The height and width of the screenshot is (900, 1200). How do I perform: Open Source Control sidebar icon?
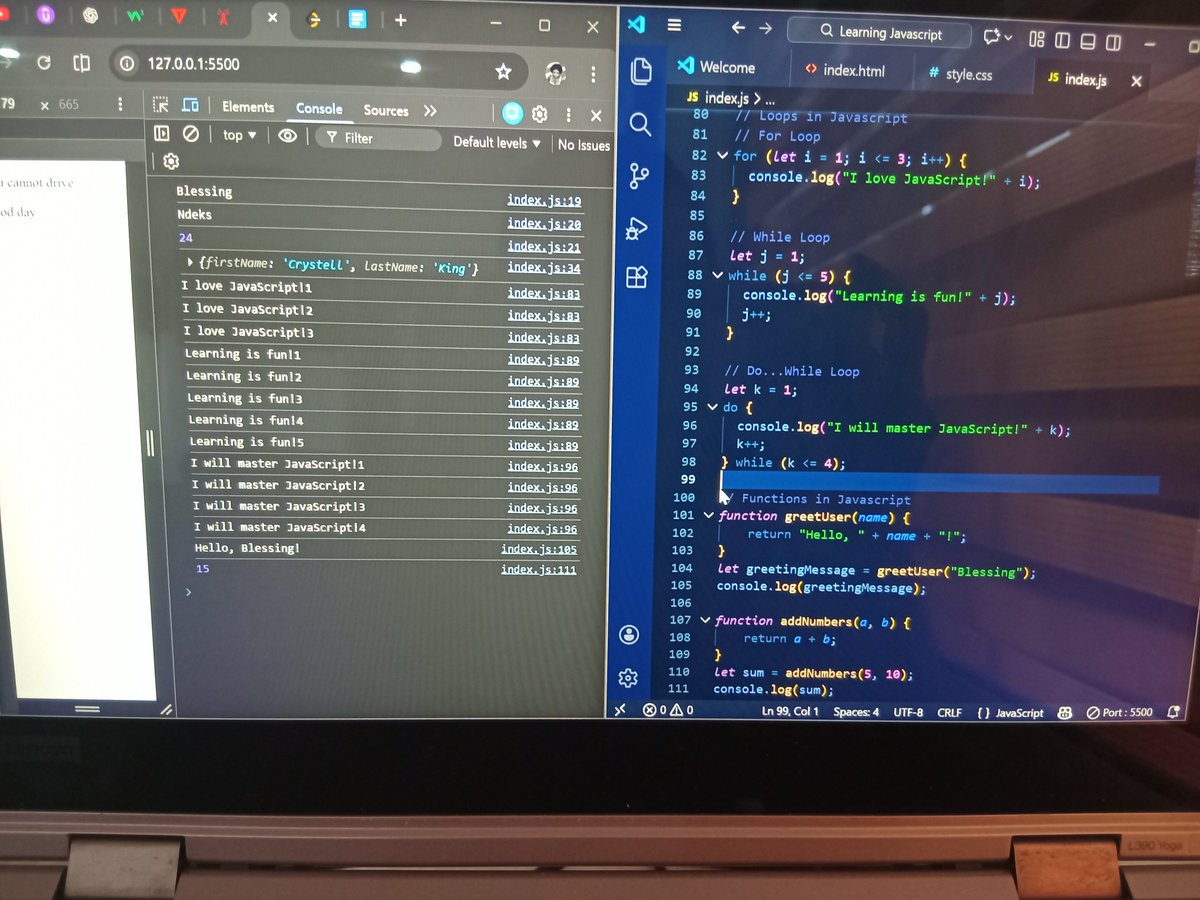[639, 177]
